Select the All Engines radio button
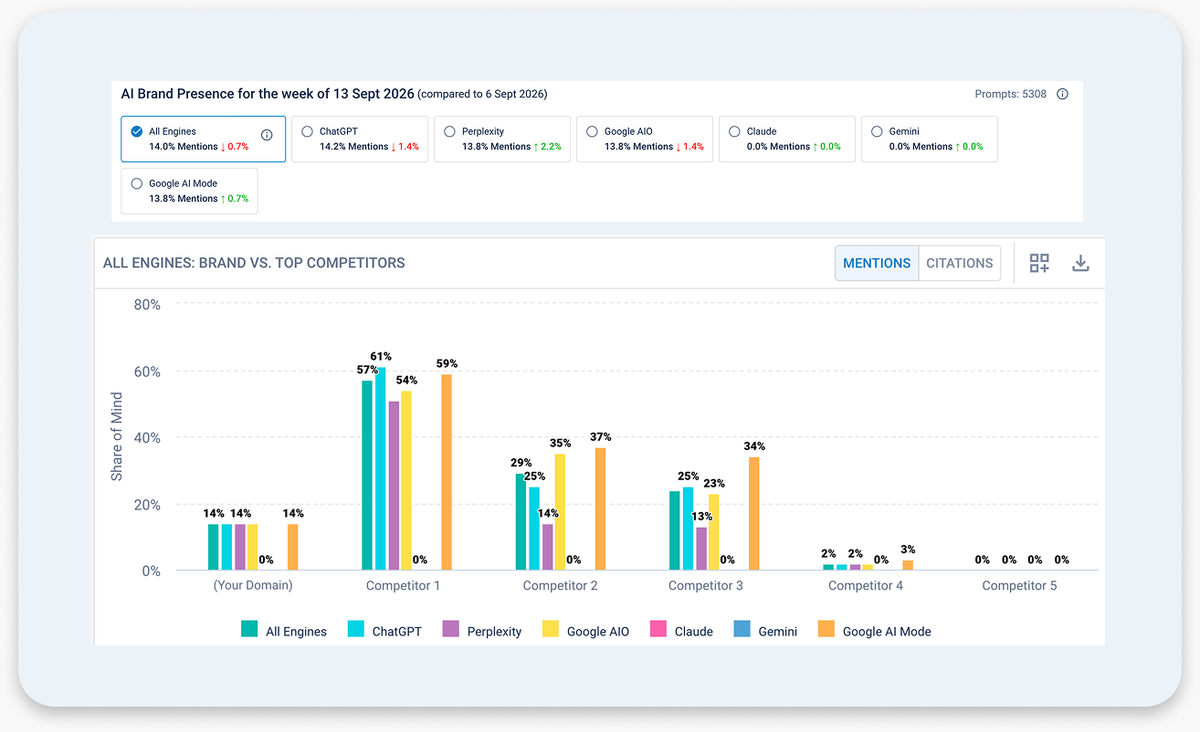 pyautogui.click(x=137, y=131)
